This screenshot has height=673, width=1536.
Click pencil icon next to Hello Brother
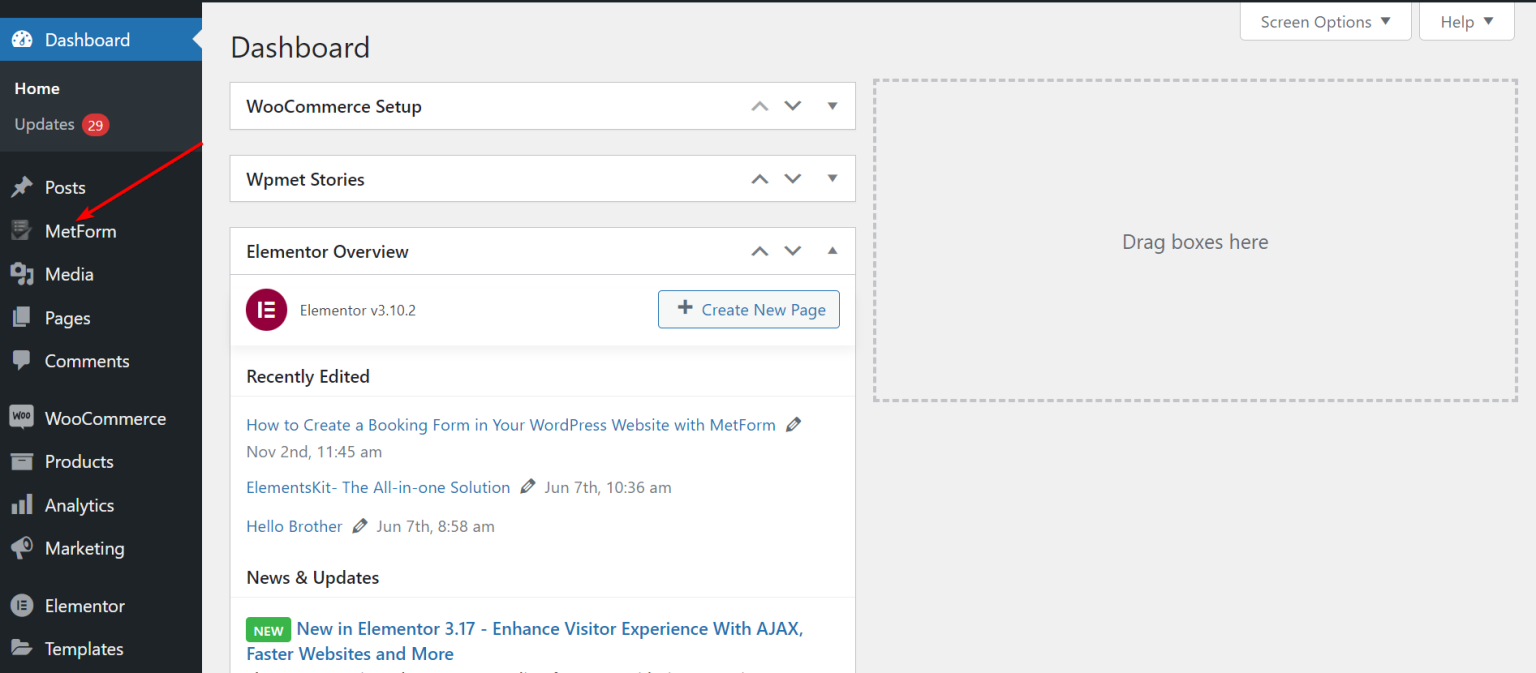click(x=360, y=526)
